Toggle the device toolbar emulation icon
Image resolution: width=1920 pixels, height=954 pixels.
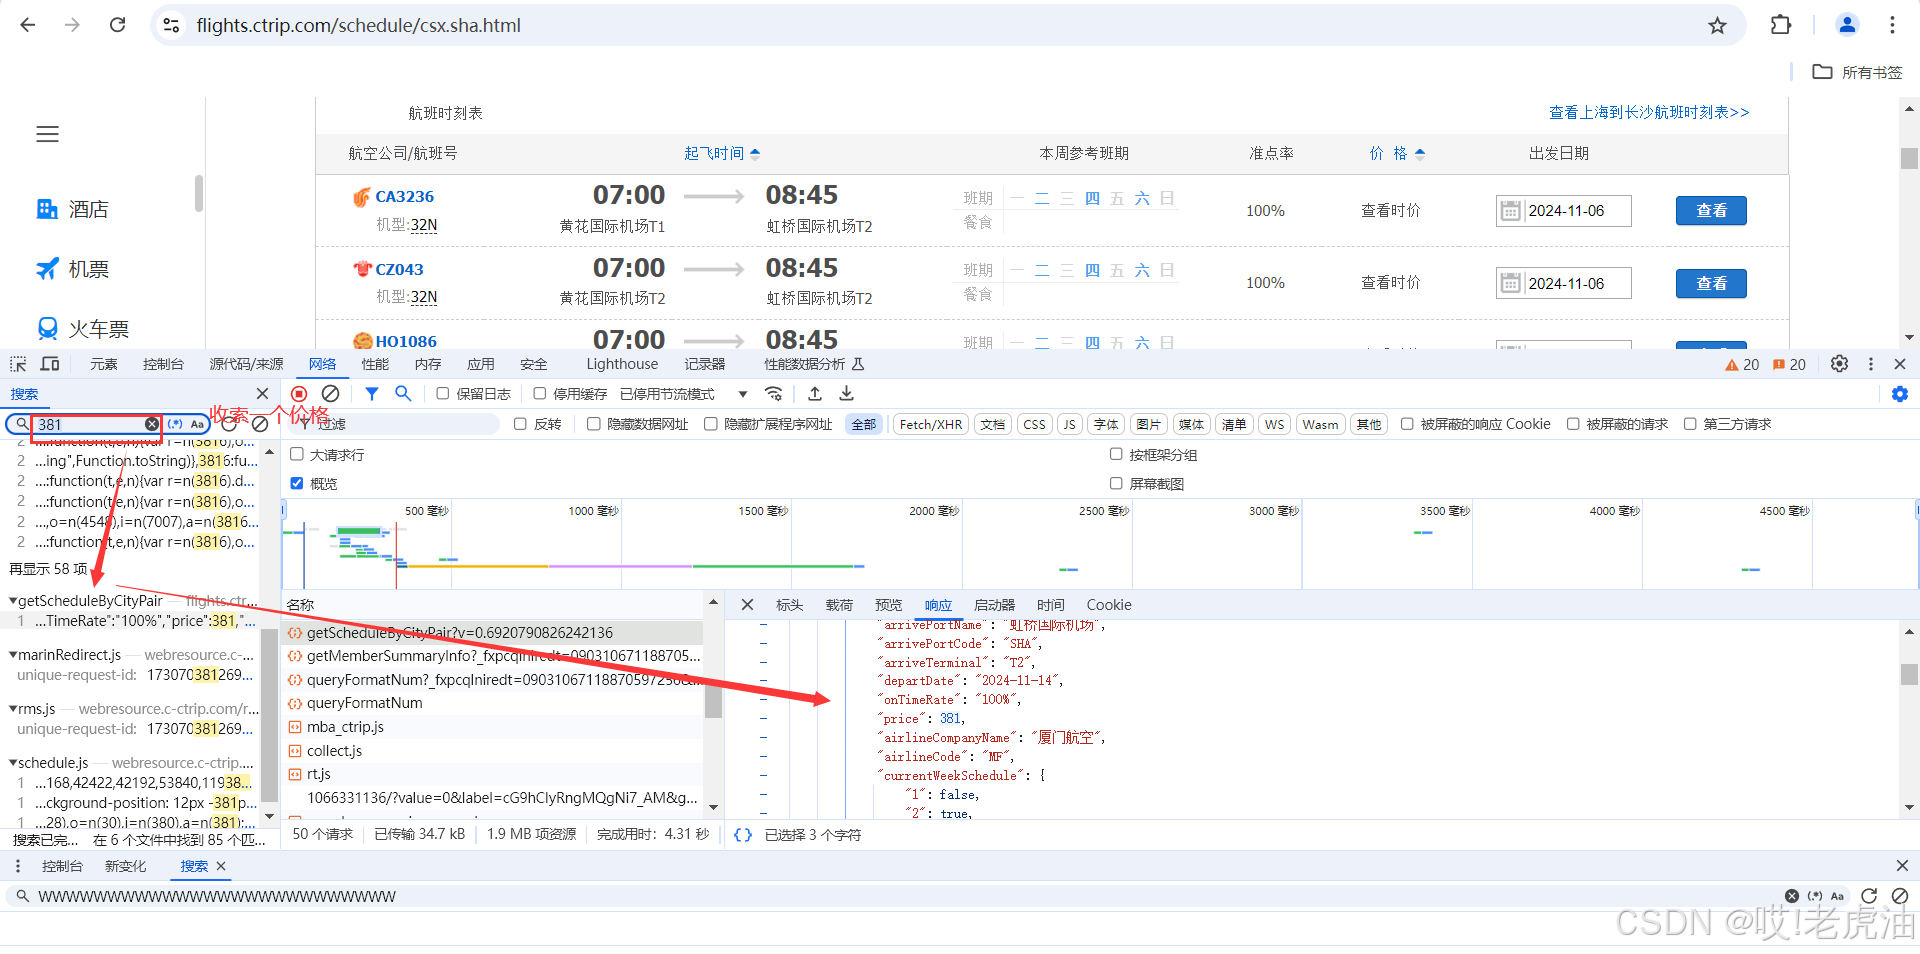pyautogui.click(x=50, y=364)
